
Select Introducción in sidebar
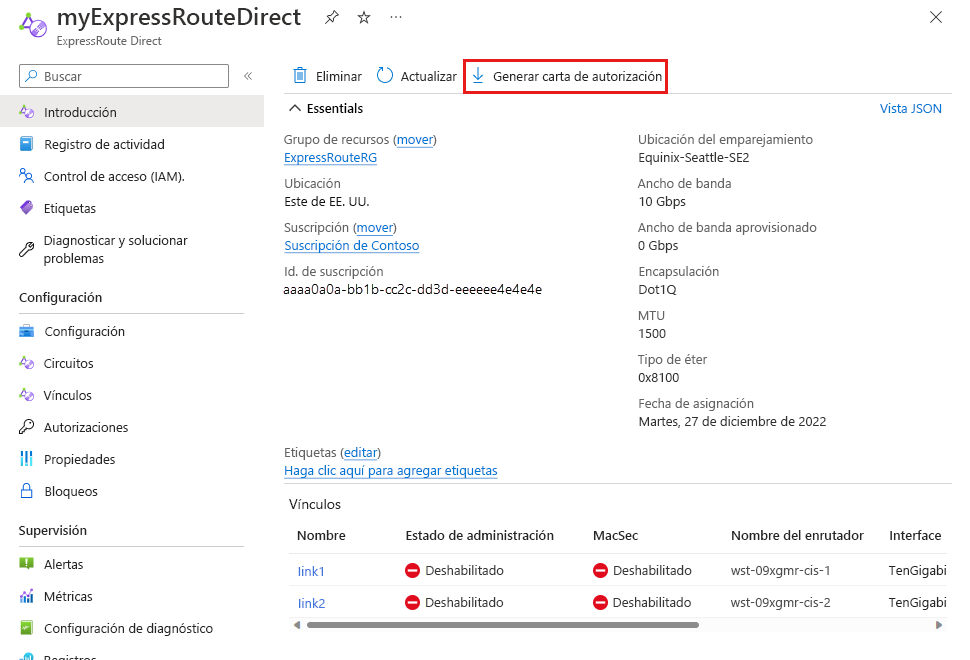click(x=132, y=112)
